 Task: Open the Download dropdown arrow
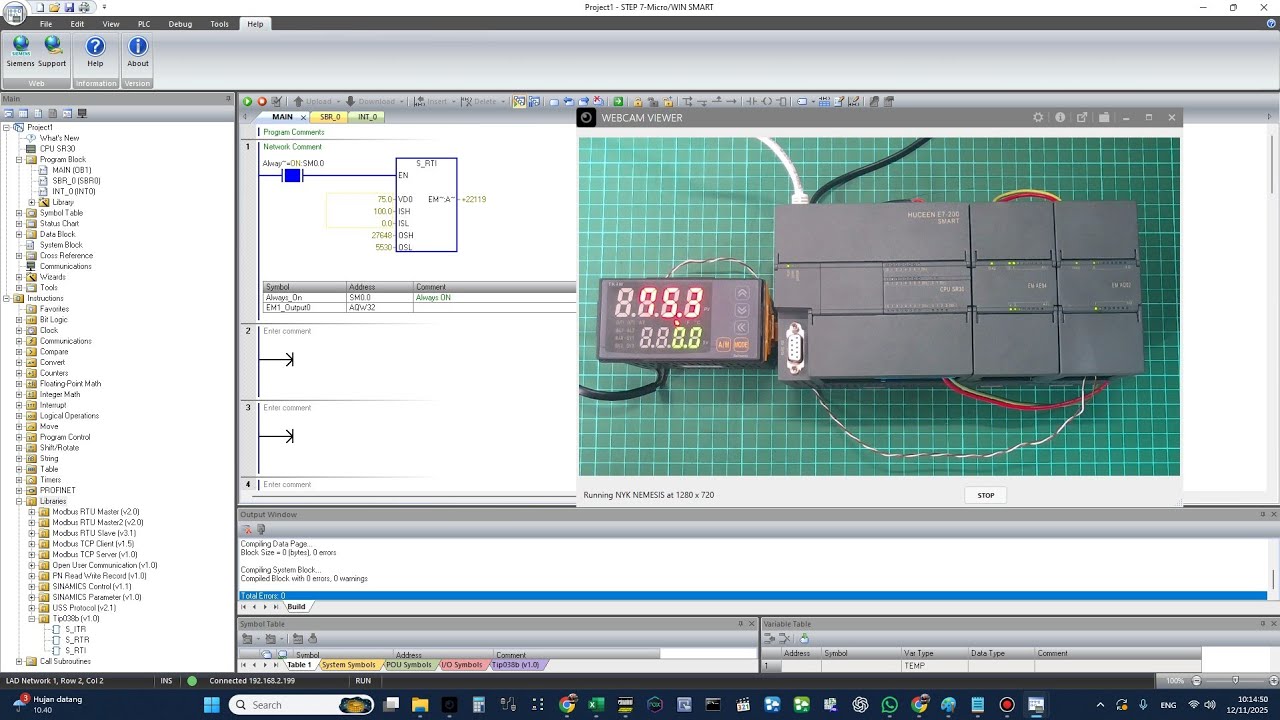402,101
